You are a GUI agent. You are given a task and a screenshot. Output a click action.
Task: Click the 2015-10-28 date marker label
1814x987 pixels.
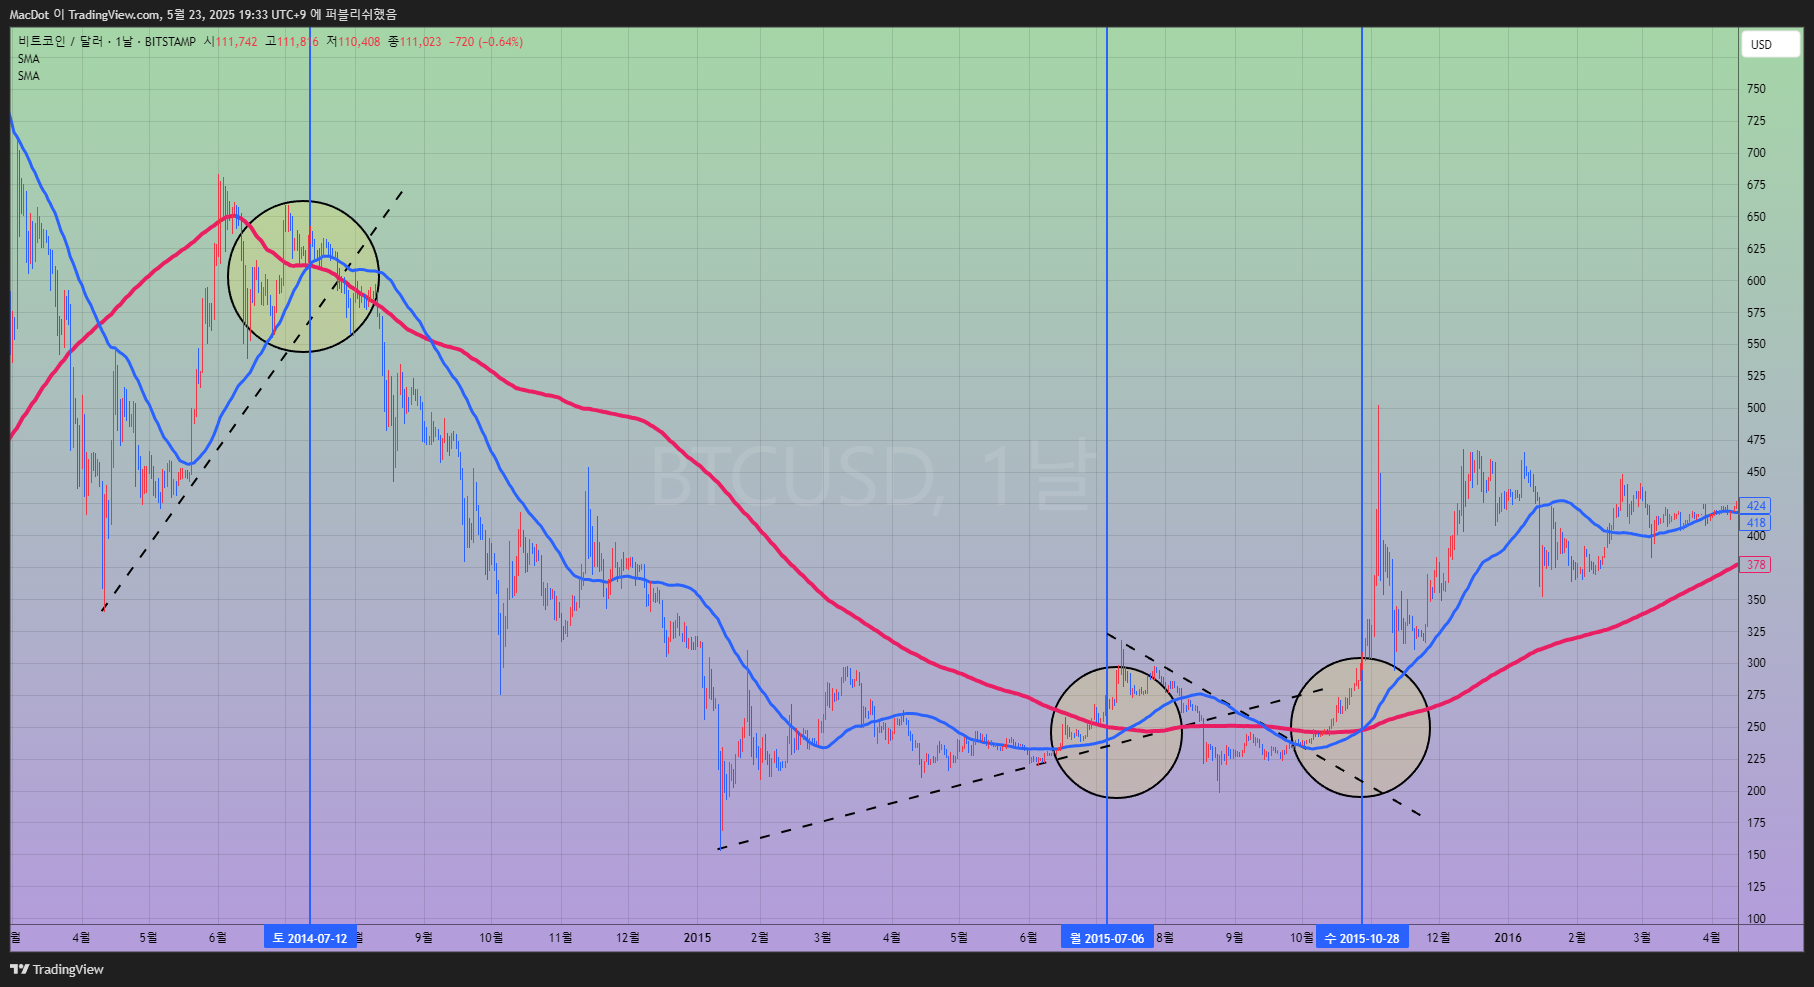point(1362,938)
